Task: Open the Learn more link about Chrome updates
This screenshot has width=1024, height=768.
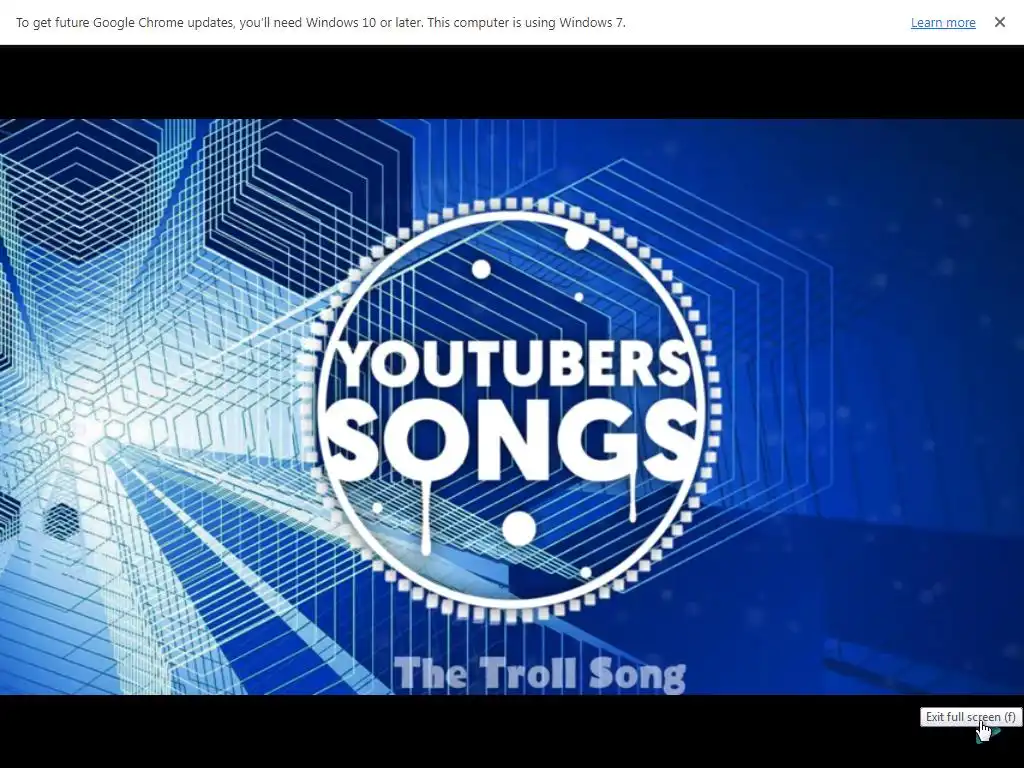Action: pyautogui.click(x=943, y=22)
